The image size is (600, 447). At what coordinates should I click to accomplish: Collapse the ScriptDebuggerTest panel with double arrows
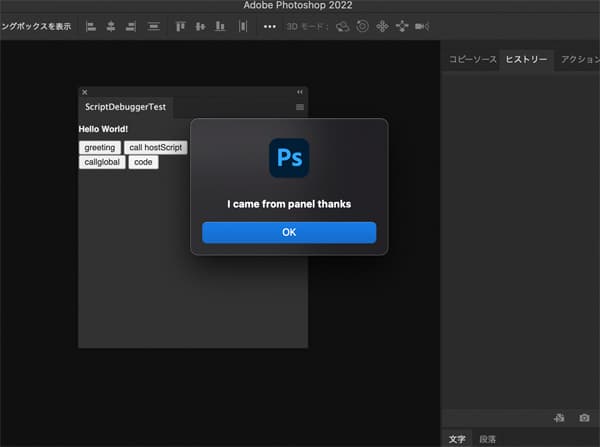[x=300, y=92]
